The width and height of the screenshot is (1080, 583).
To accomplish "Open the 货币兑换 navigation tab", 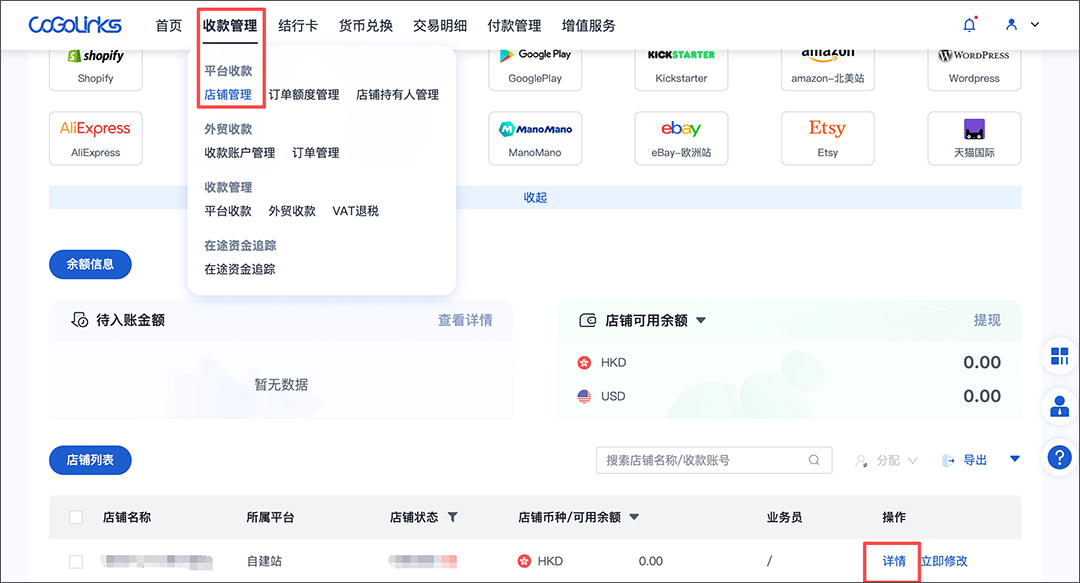I will [365, 26].
